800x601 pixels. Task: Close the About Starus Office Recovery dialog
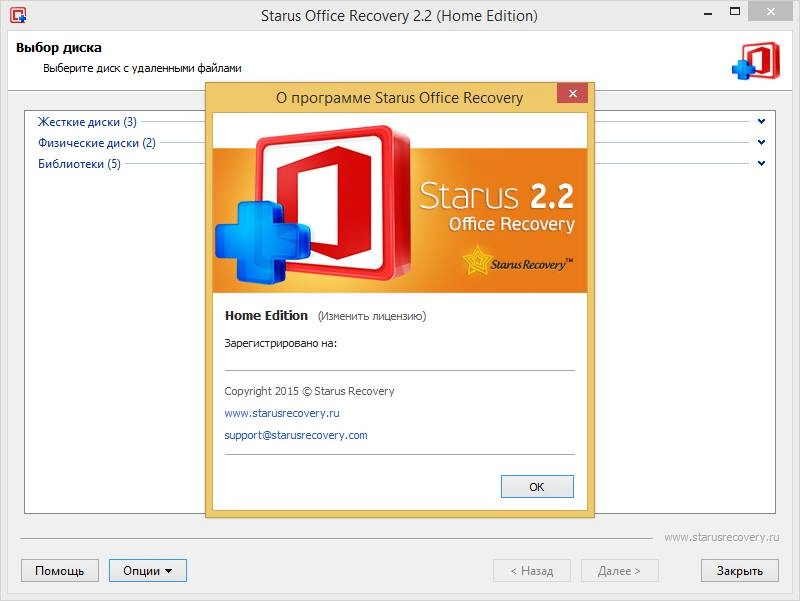(x=572, y=93)
